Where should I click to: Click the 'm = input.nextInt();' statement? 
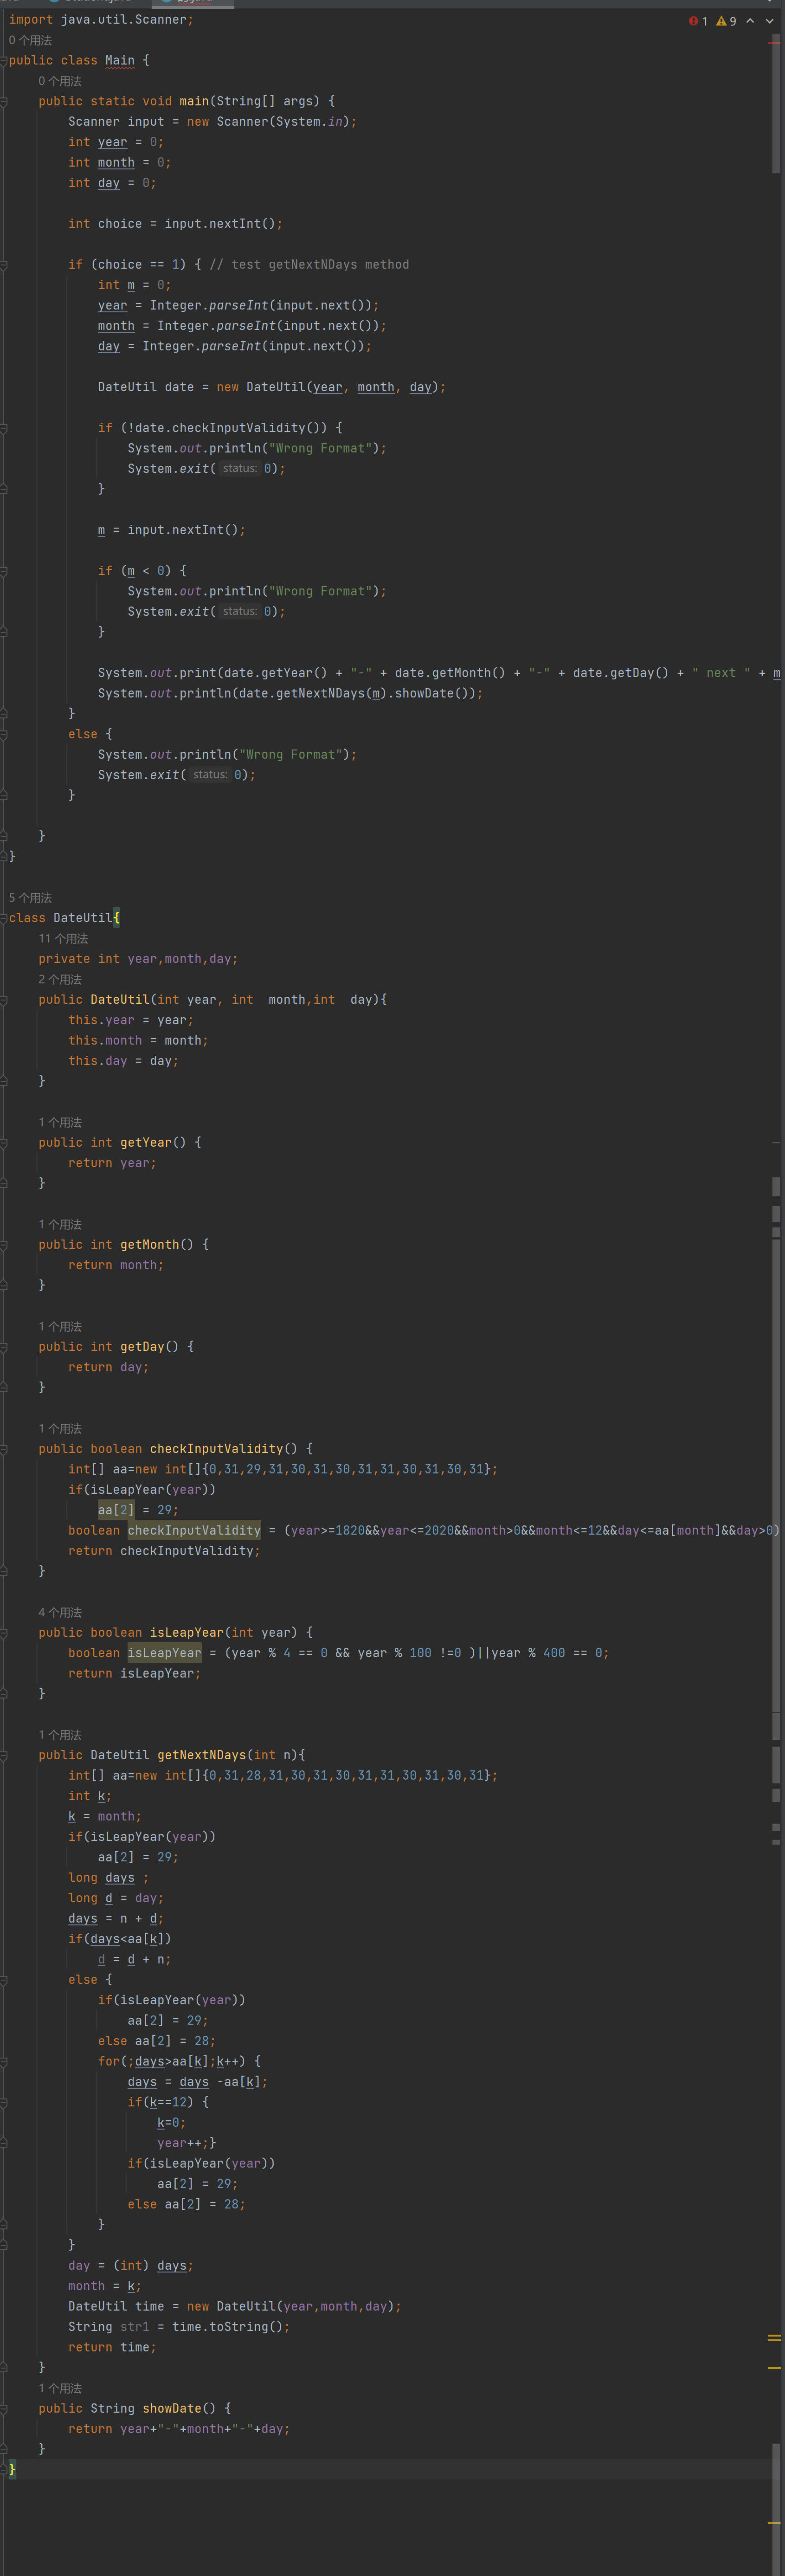[171, 530]
